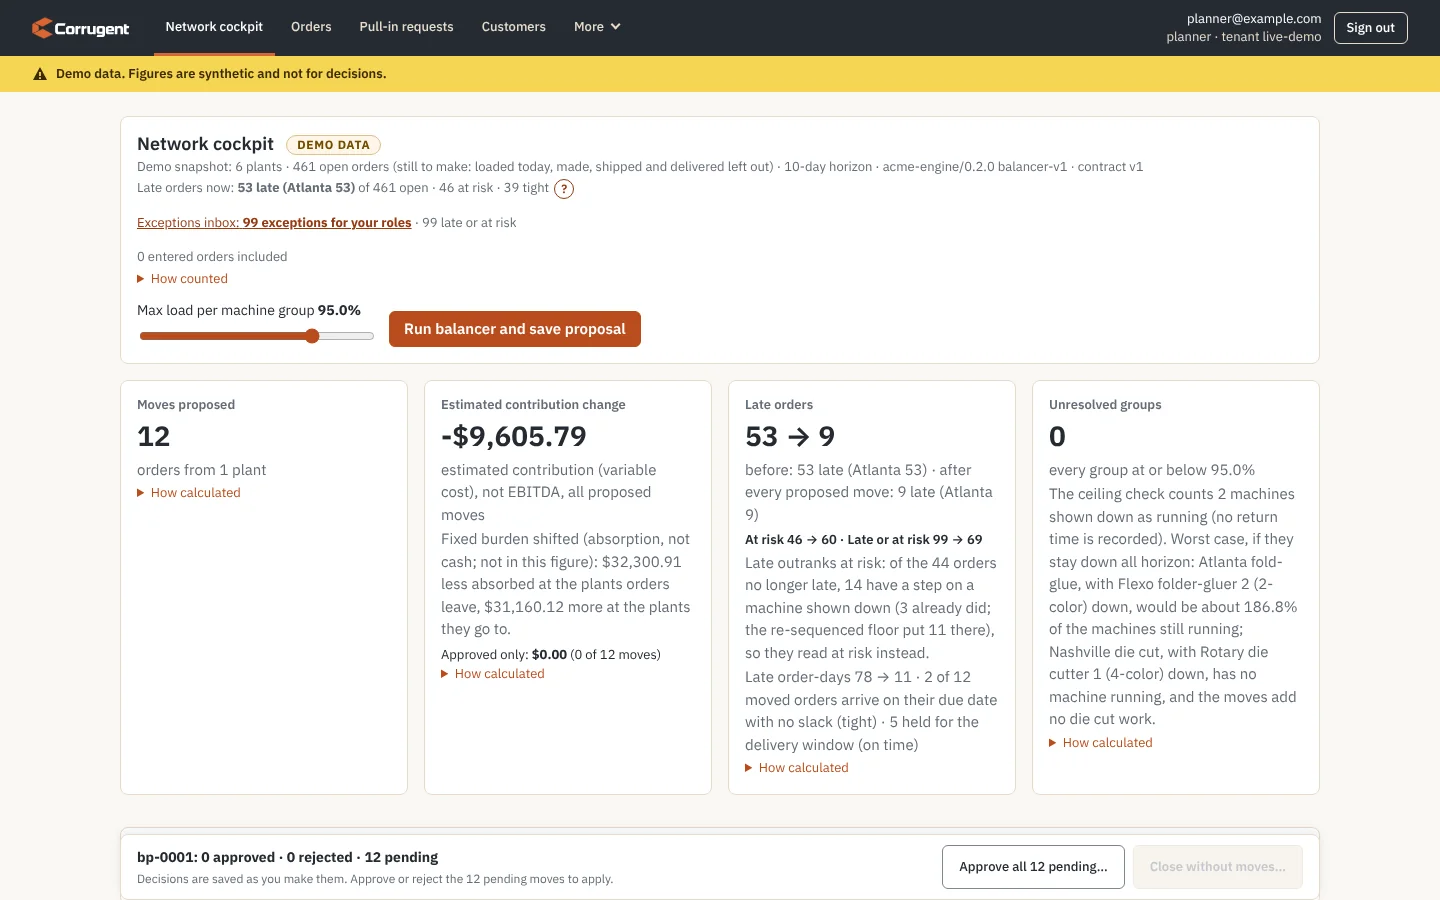Click "orders from 1 plant" text
1440x900 pixels.
click(x=201, y=470)
